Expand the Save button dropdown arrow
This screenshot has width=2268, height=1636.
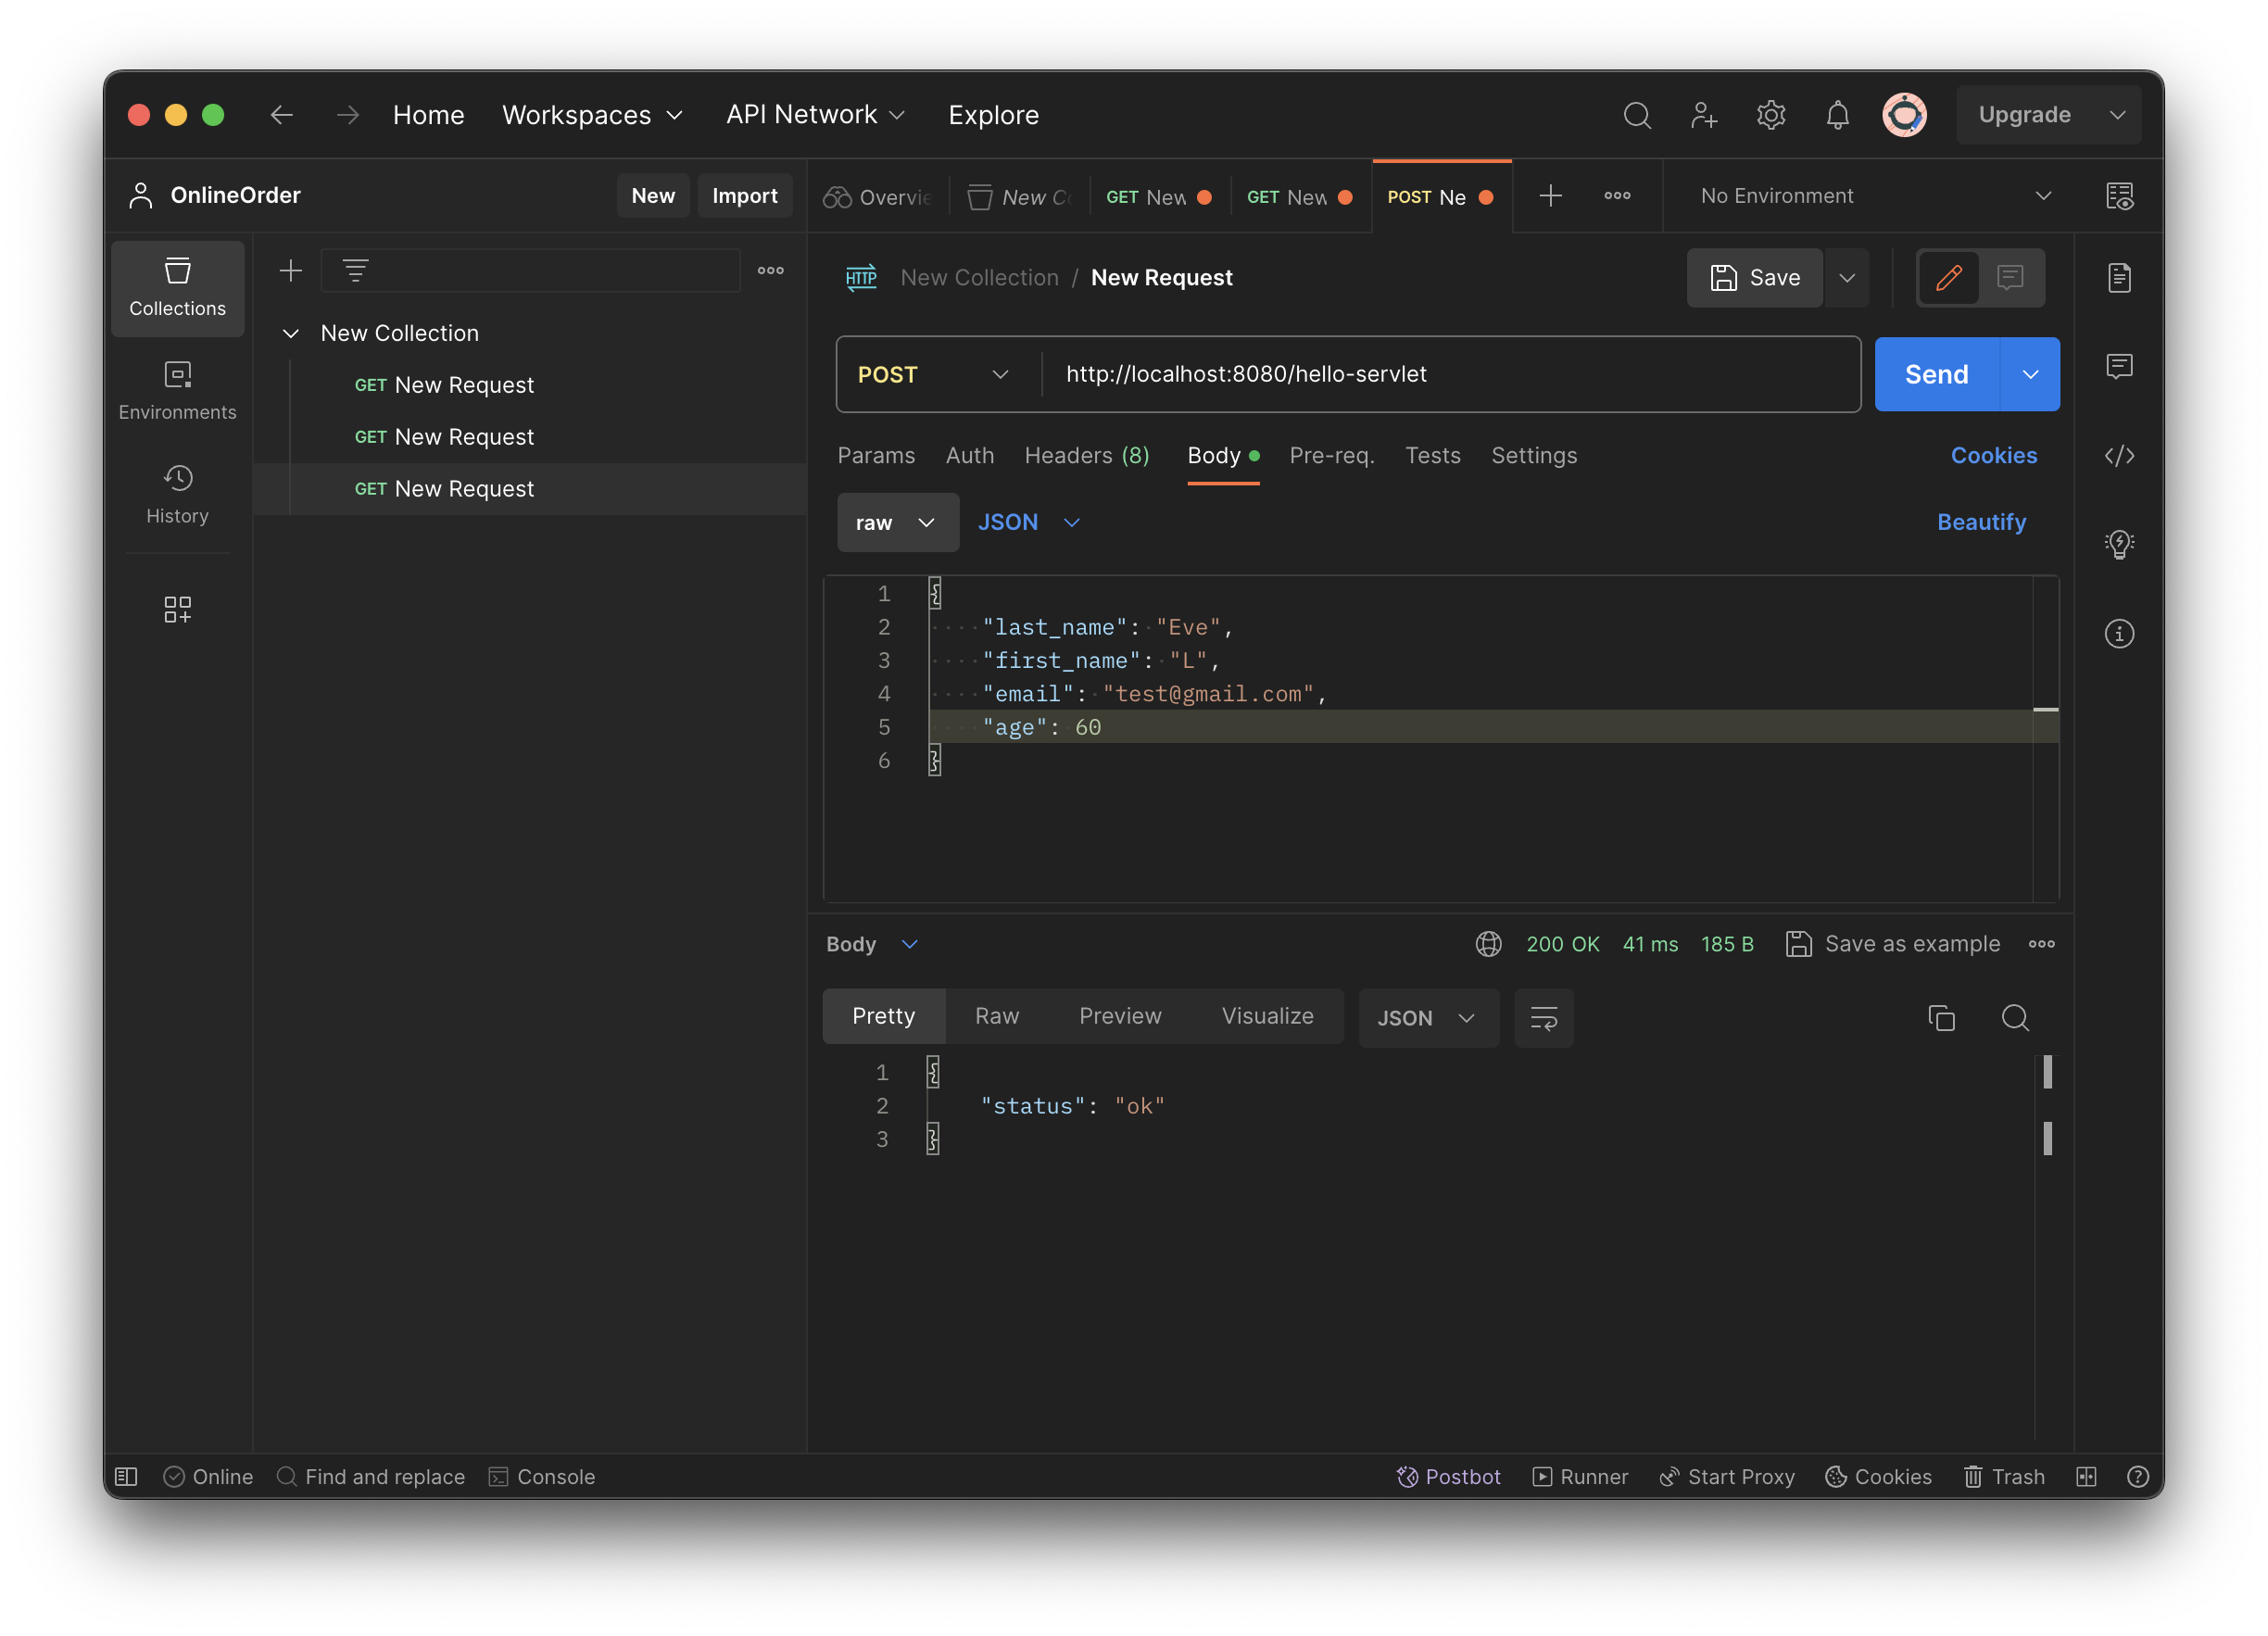coord(1847,276)
